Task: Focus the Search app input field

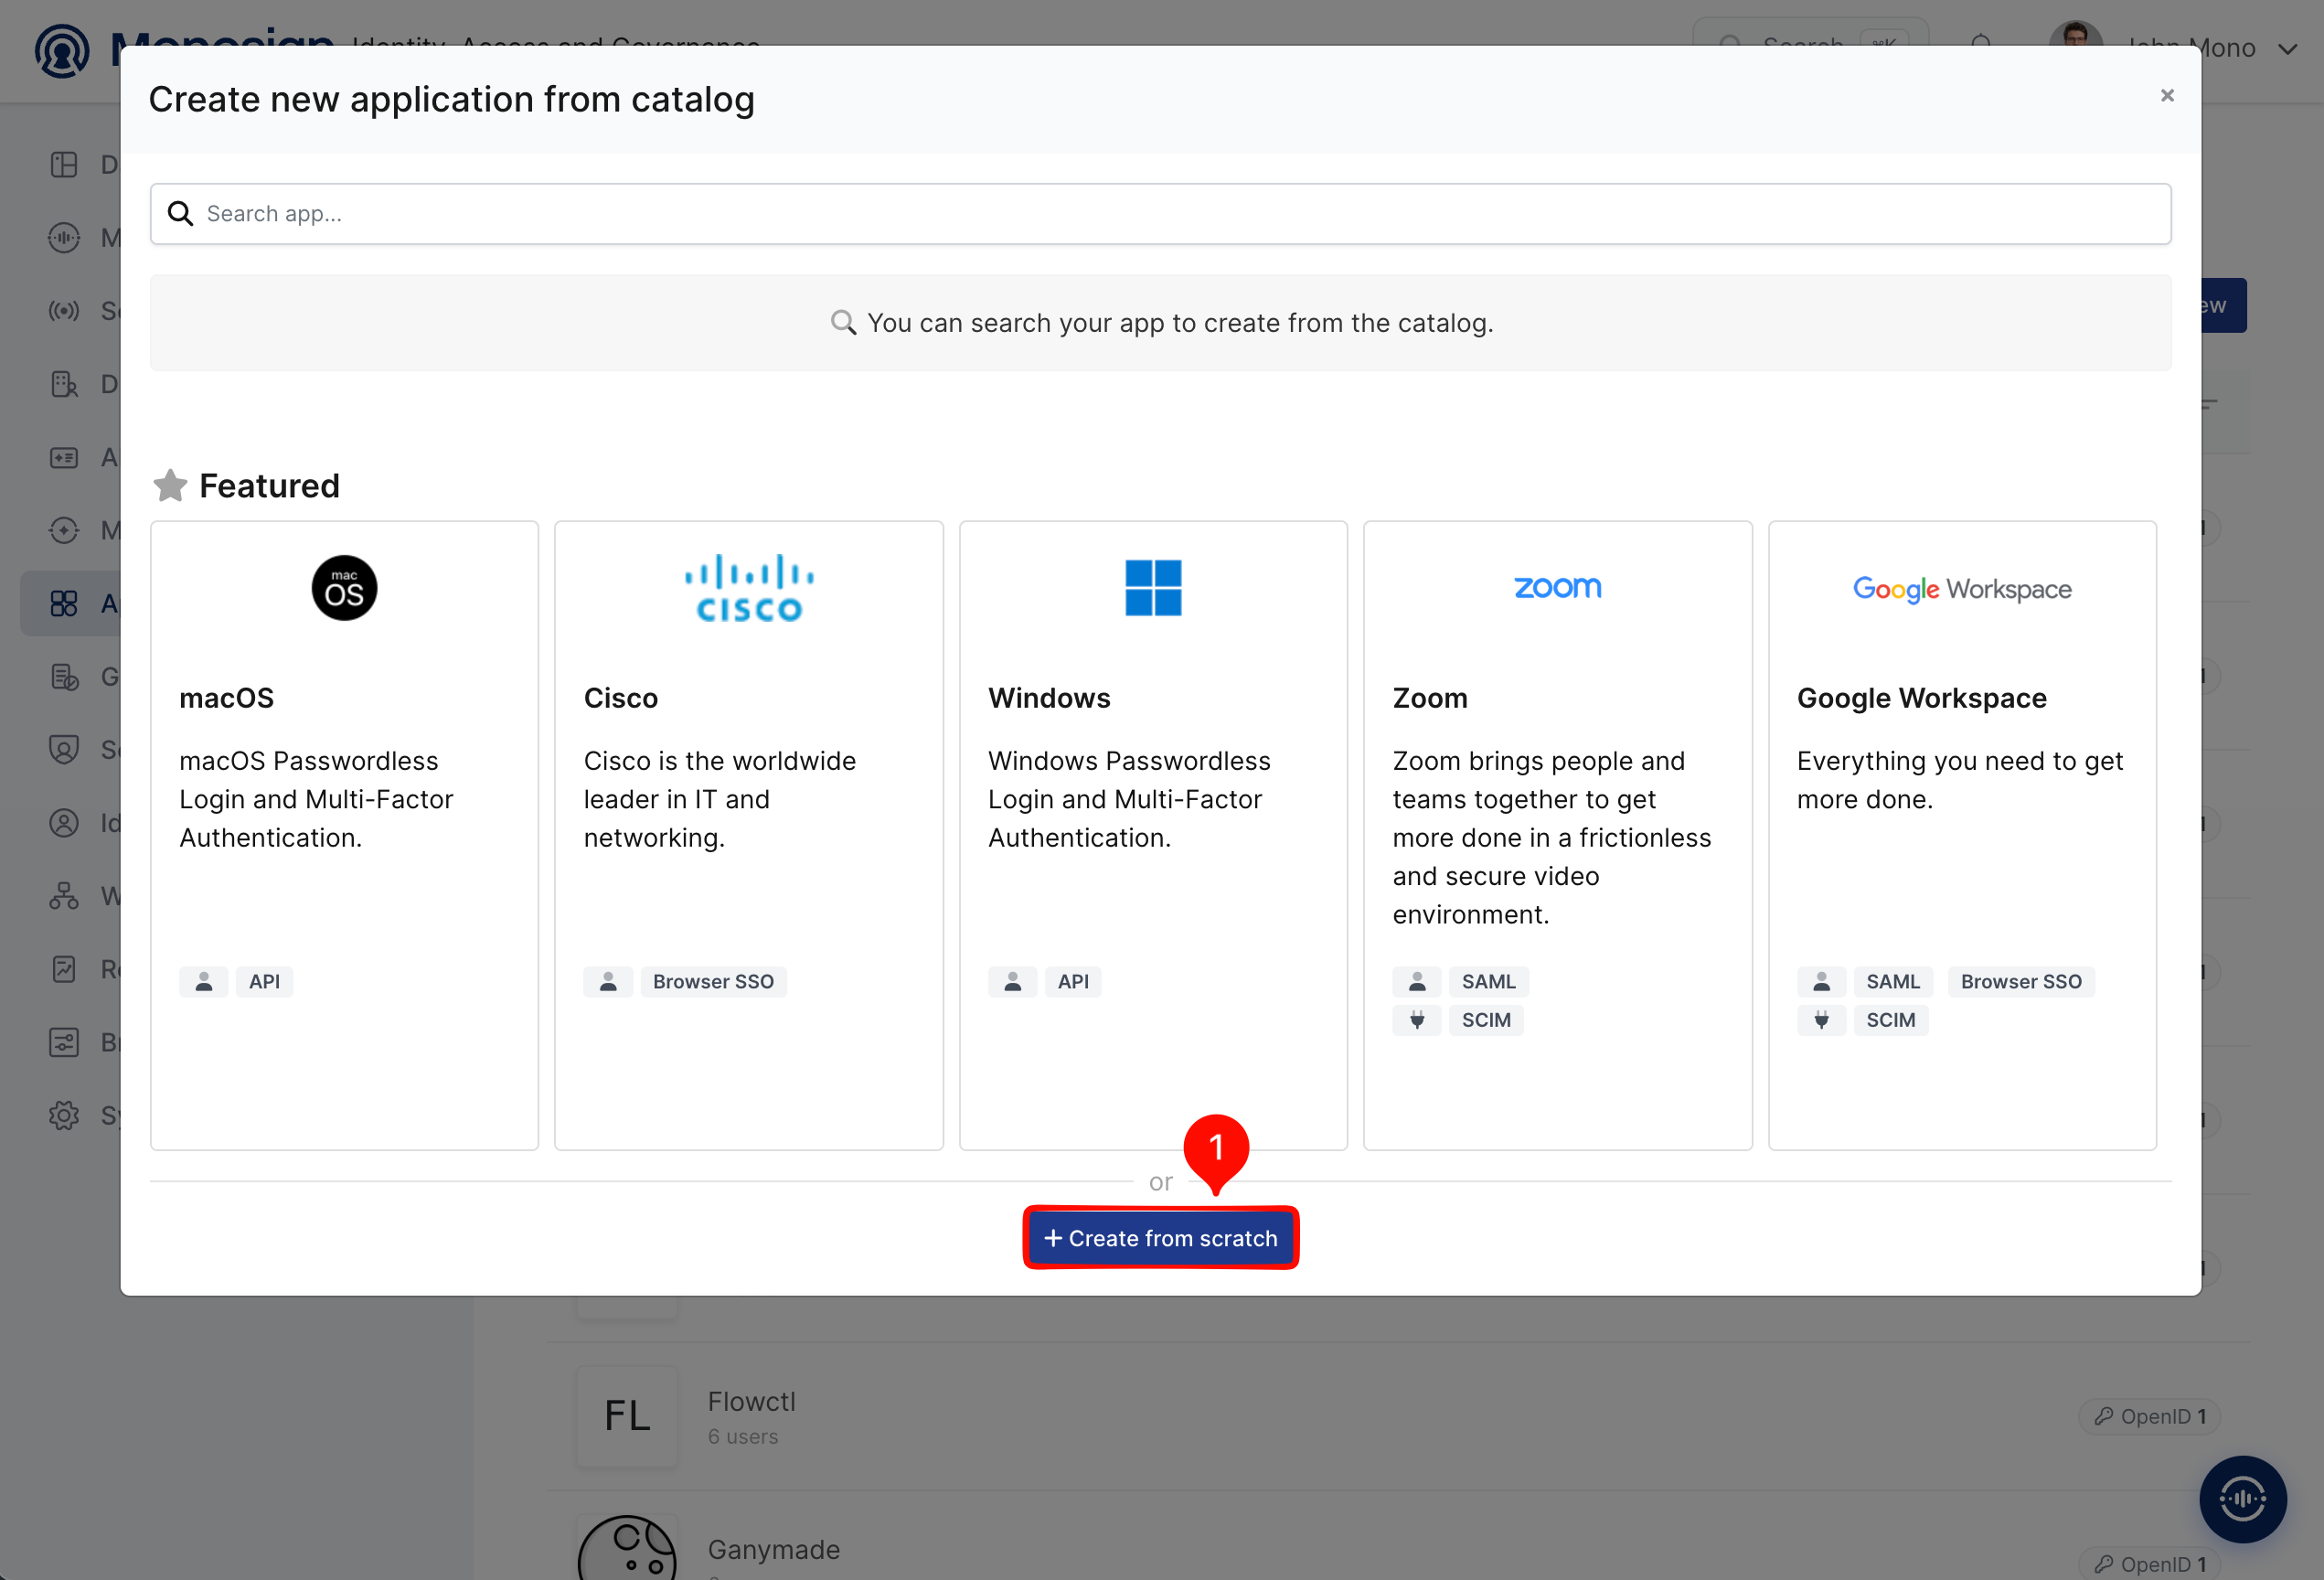Action: click(1160, 214)
